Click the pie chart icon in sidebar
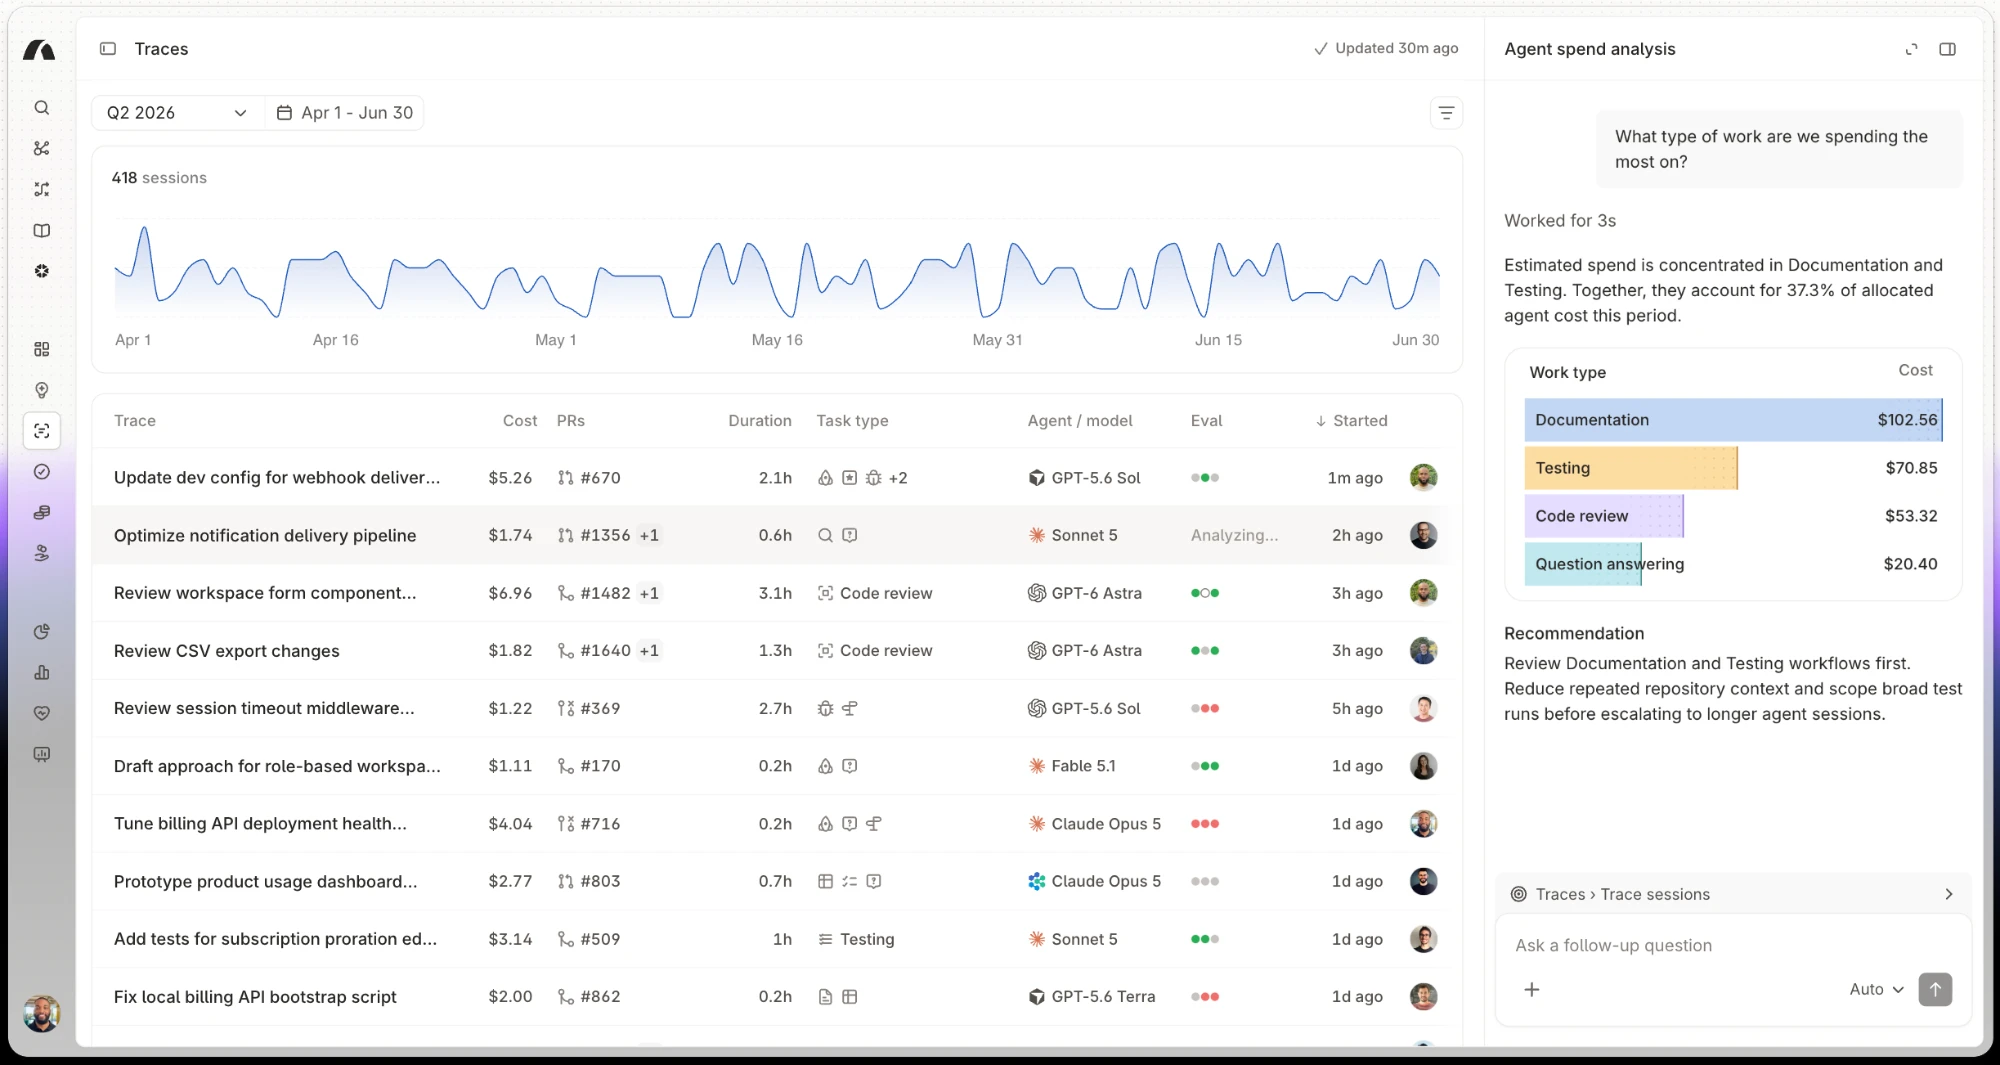Image resolution: width=2000 pixels, height=1065 pixels. pos(41,632)
